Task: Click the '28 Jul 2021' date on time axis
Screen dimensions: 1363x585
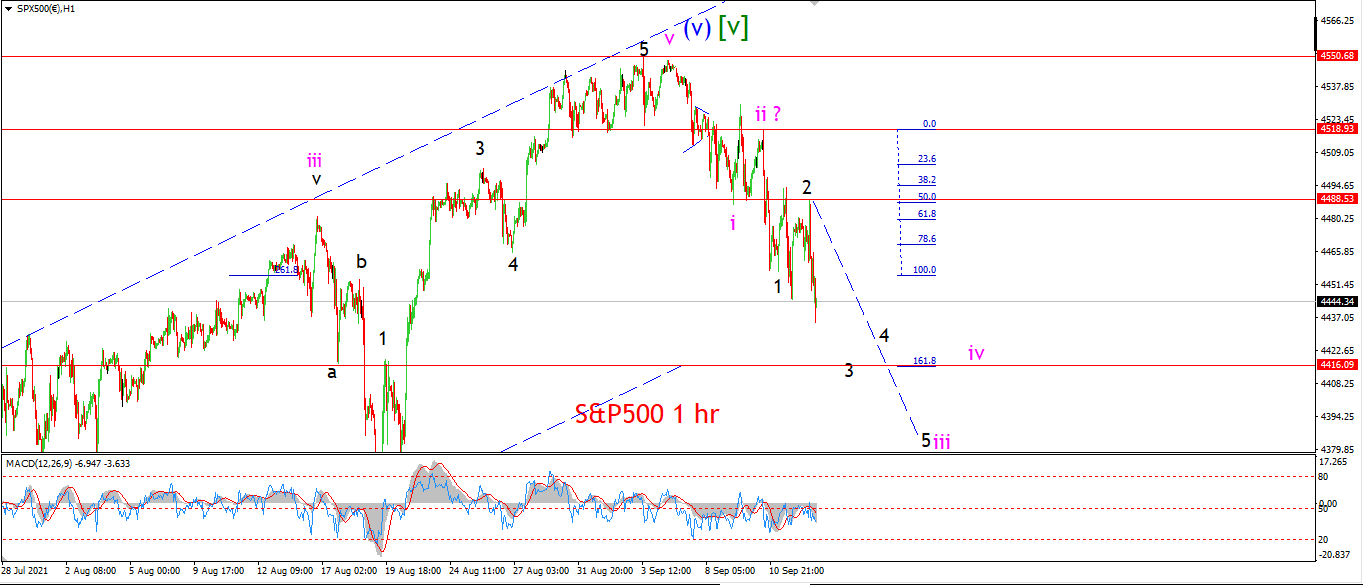Action: point(26,570)
